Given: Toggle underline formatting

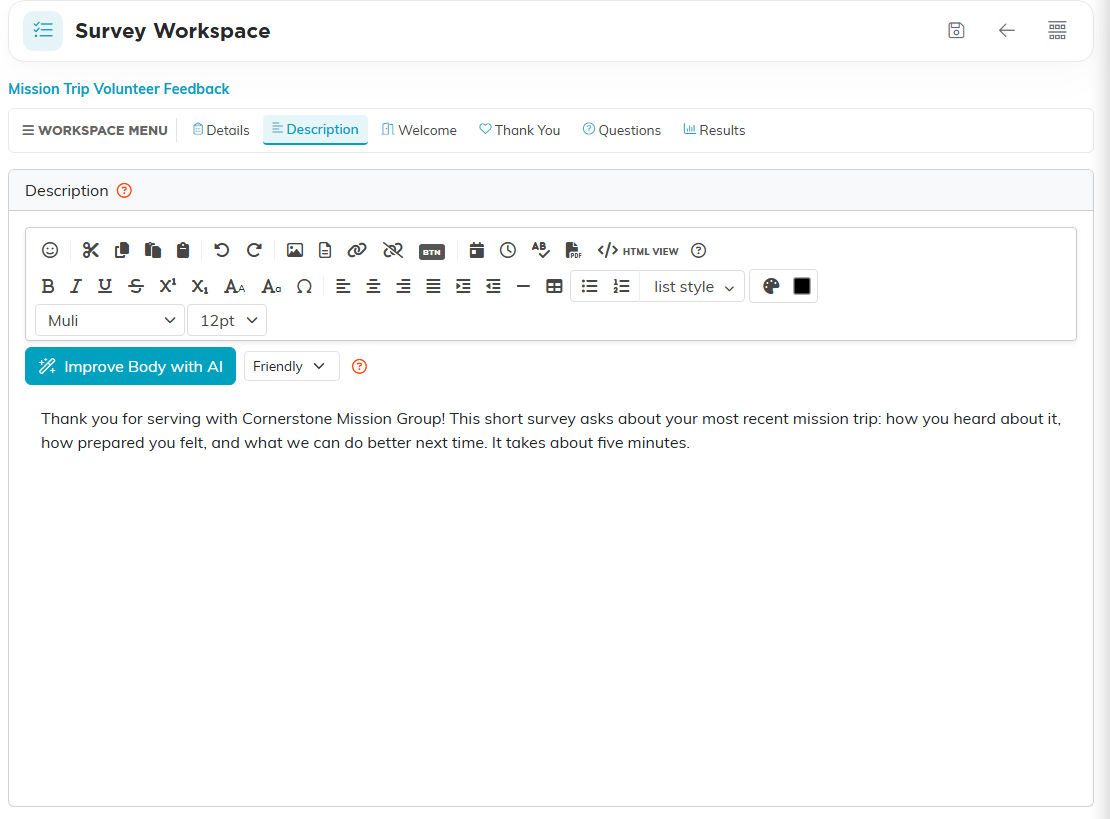Looking at the screenshot, I should click(105, 286).
